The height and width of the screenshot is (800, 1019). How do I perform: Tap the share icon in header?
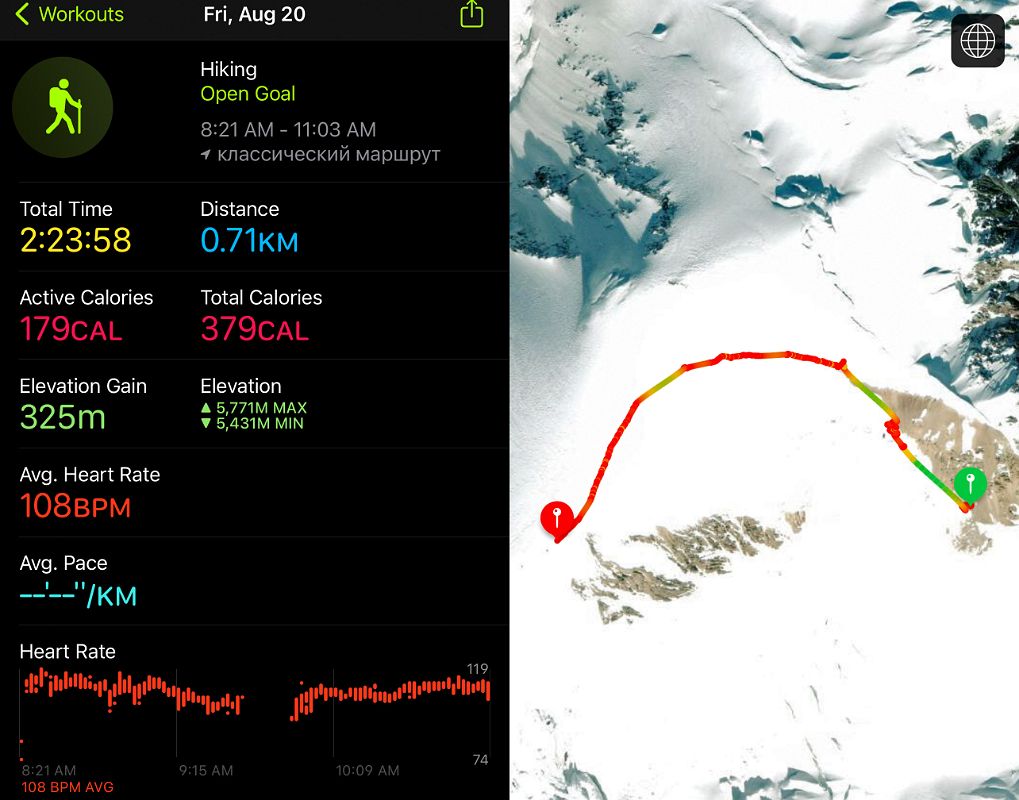[471, 14]
